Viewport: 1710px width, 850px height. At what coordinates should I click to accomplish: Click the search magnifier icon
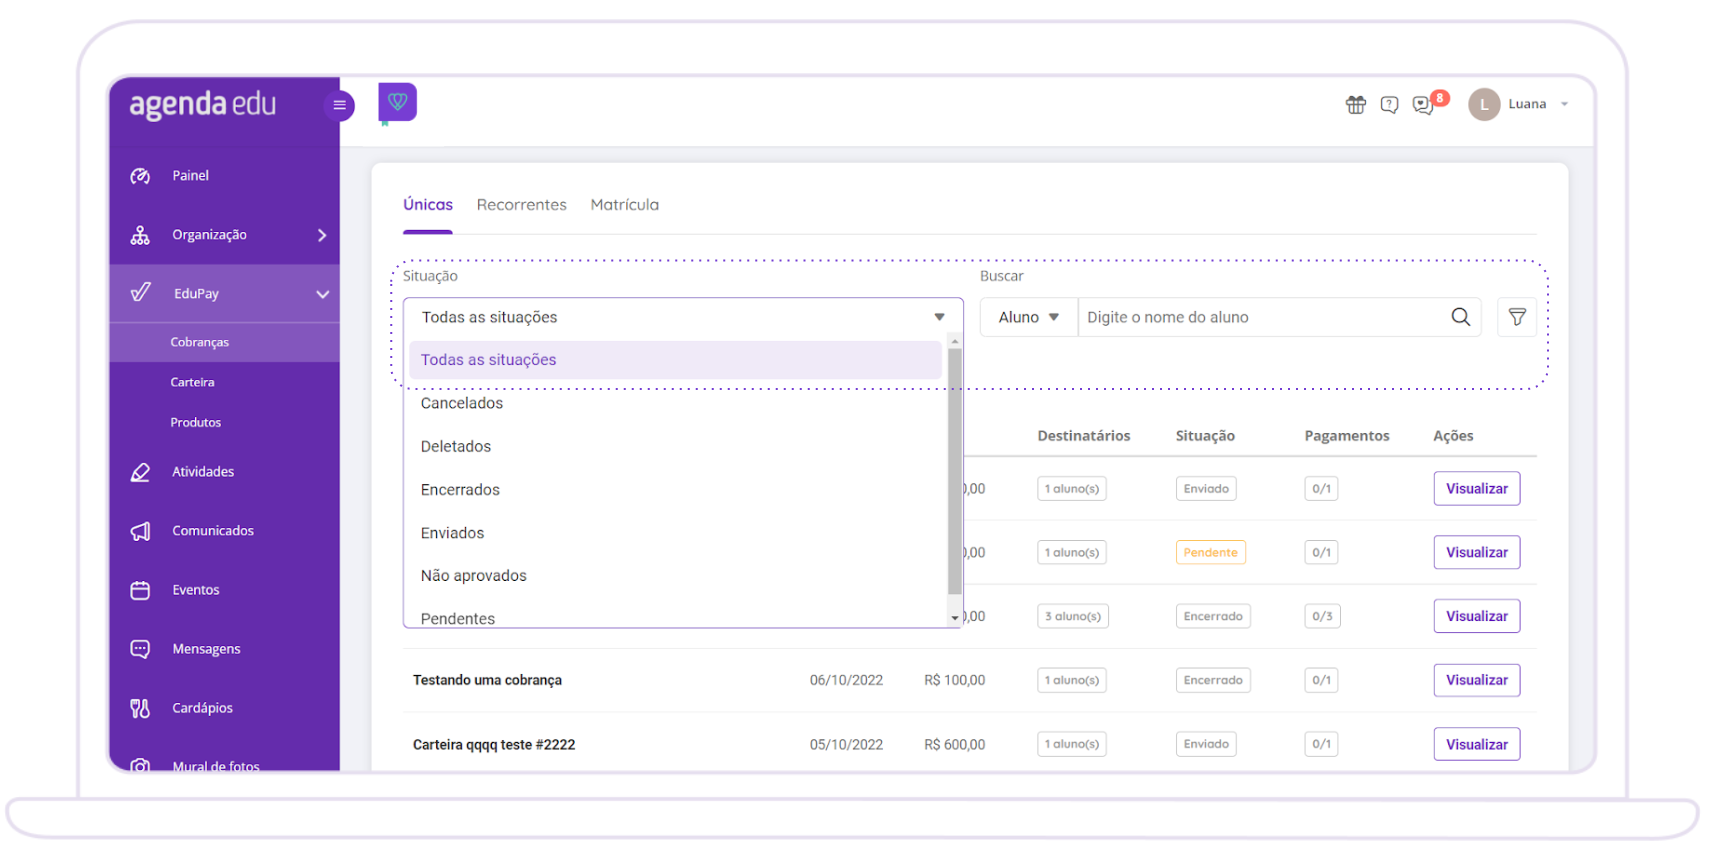click(x=1460, y=317)
